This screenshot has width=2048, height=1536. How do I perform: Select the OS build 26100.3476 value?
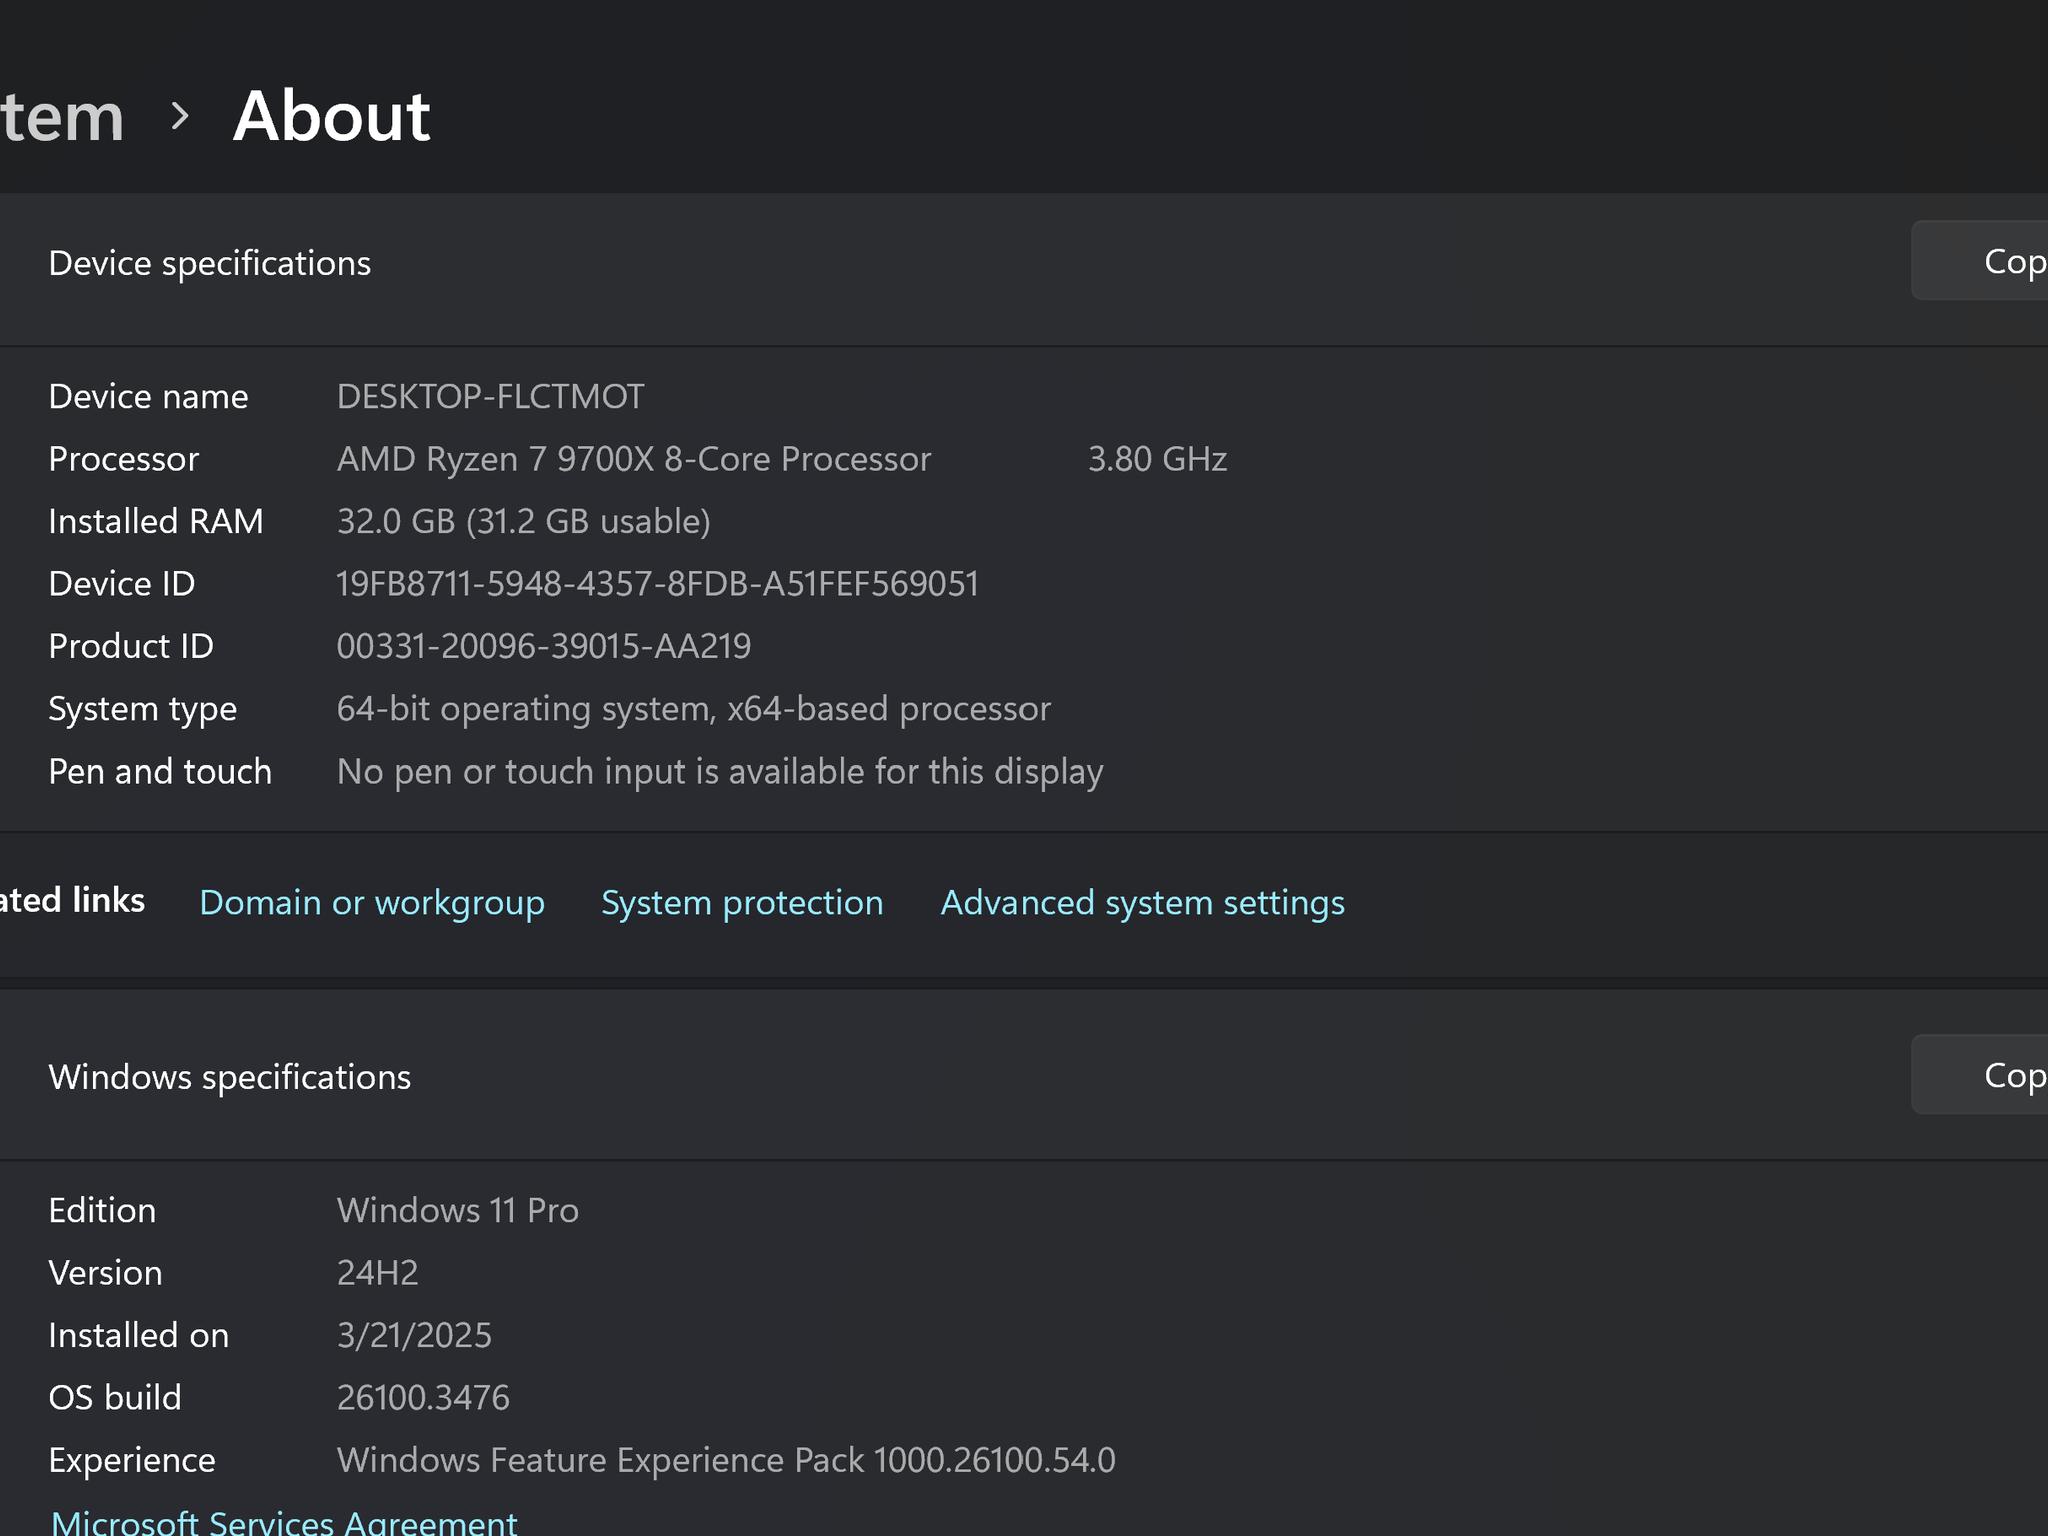(x=423, y=1396)
